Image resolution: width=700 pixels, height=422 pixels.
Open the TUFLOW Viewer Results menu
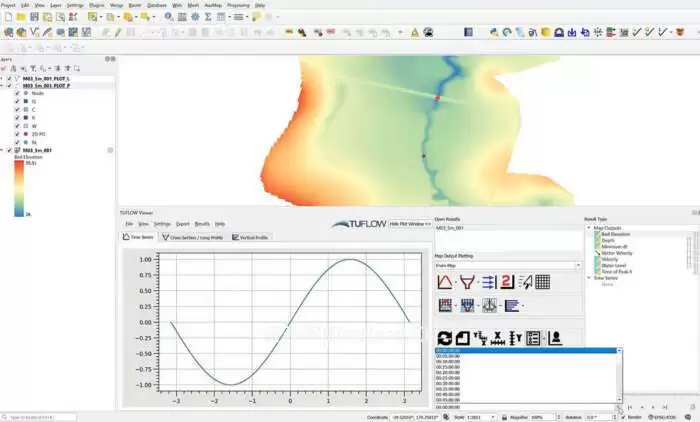(x=202, y=224)
